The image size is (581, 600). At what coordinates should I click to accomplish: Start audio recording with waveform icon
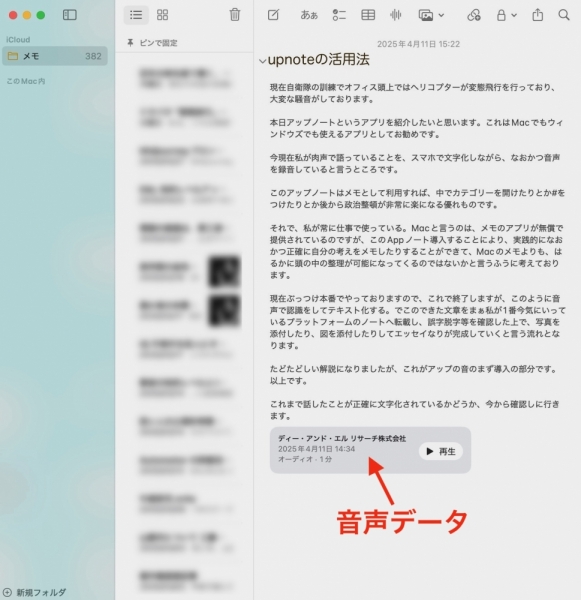(396, 15)
